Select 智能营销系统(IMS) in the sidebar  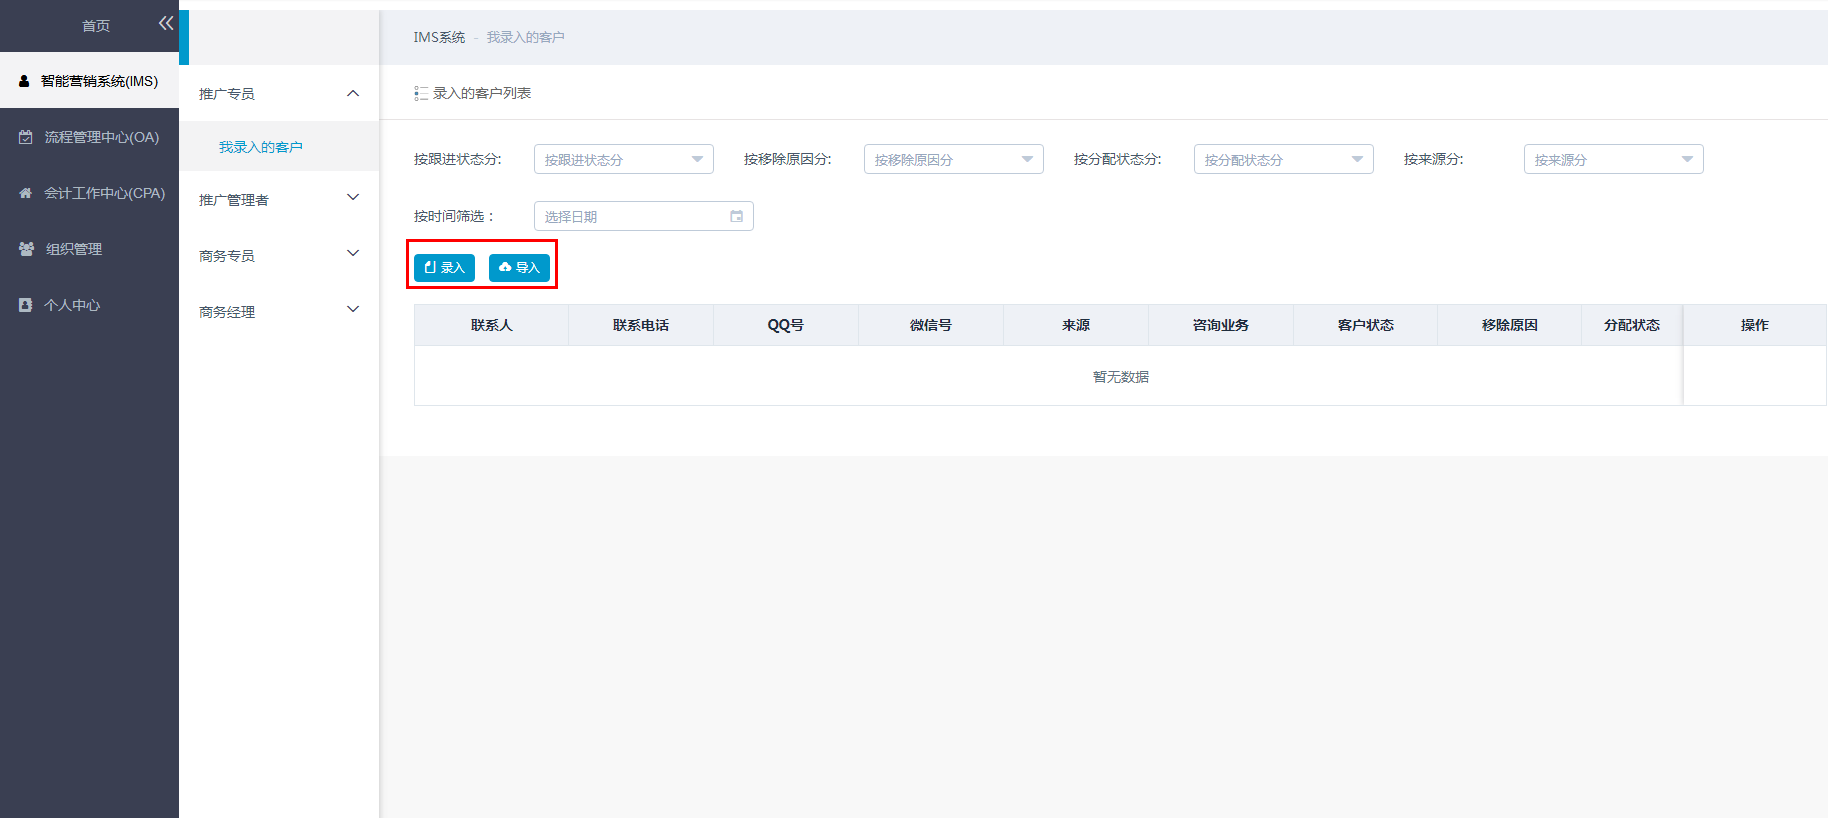coord(89,80)
